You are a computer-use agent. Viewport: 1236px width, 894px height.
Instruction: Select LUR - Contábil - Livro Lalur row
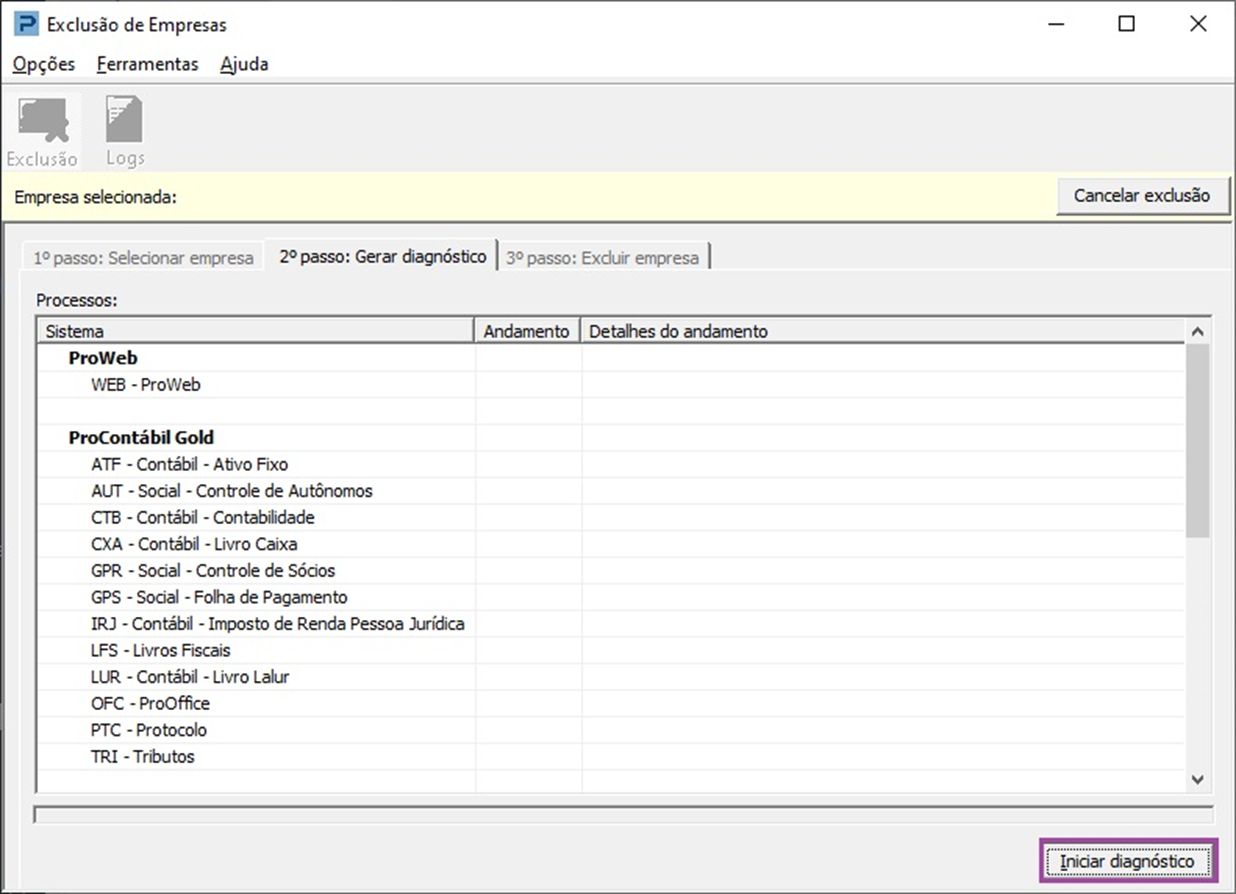[611, 676]
